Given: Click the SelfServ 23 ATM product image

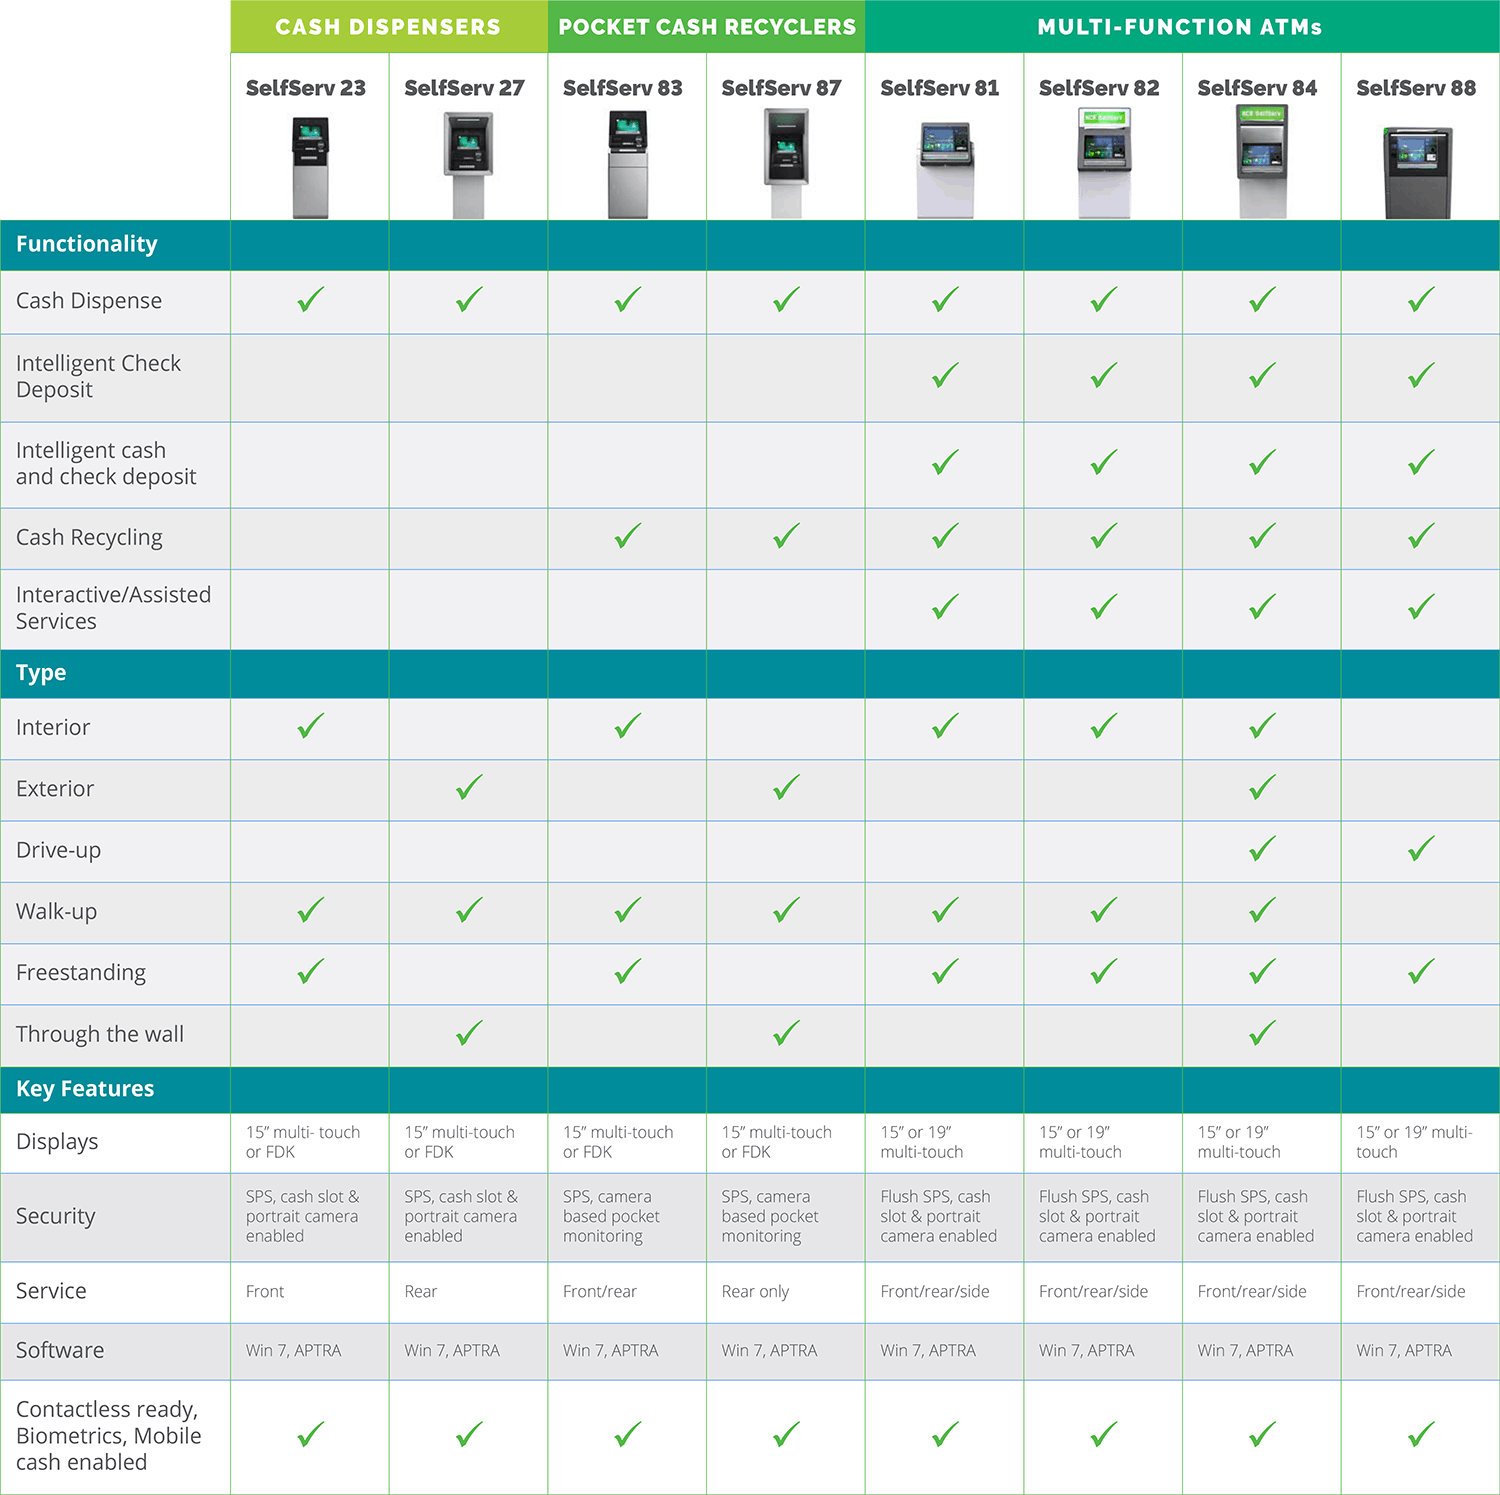Looking at the screenshot, I should tap(310, 167).
